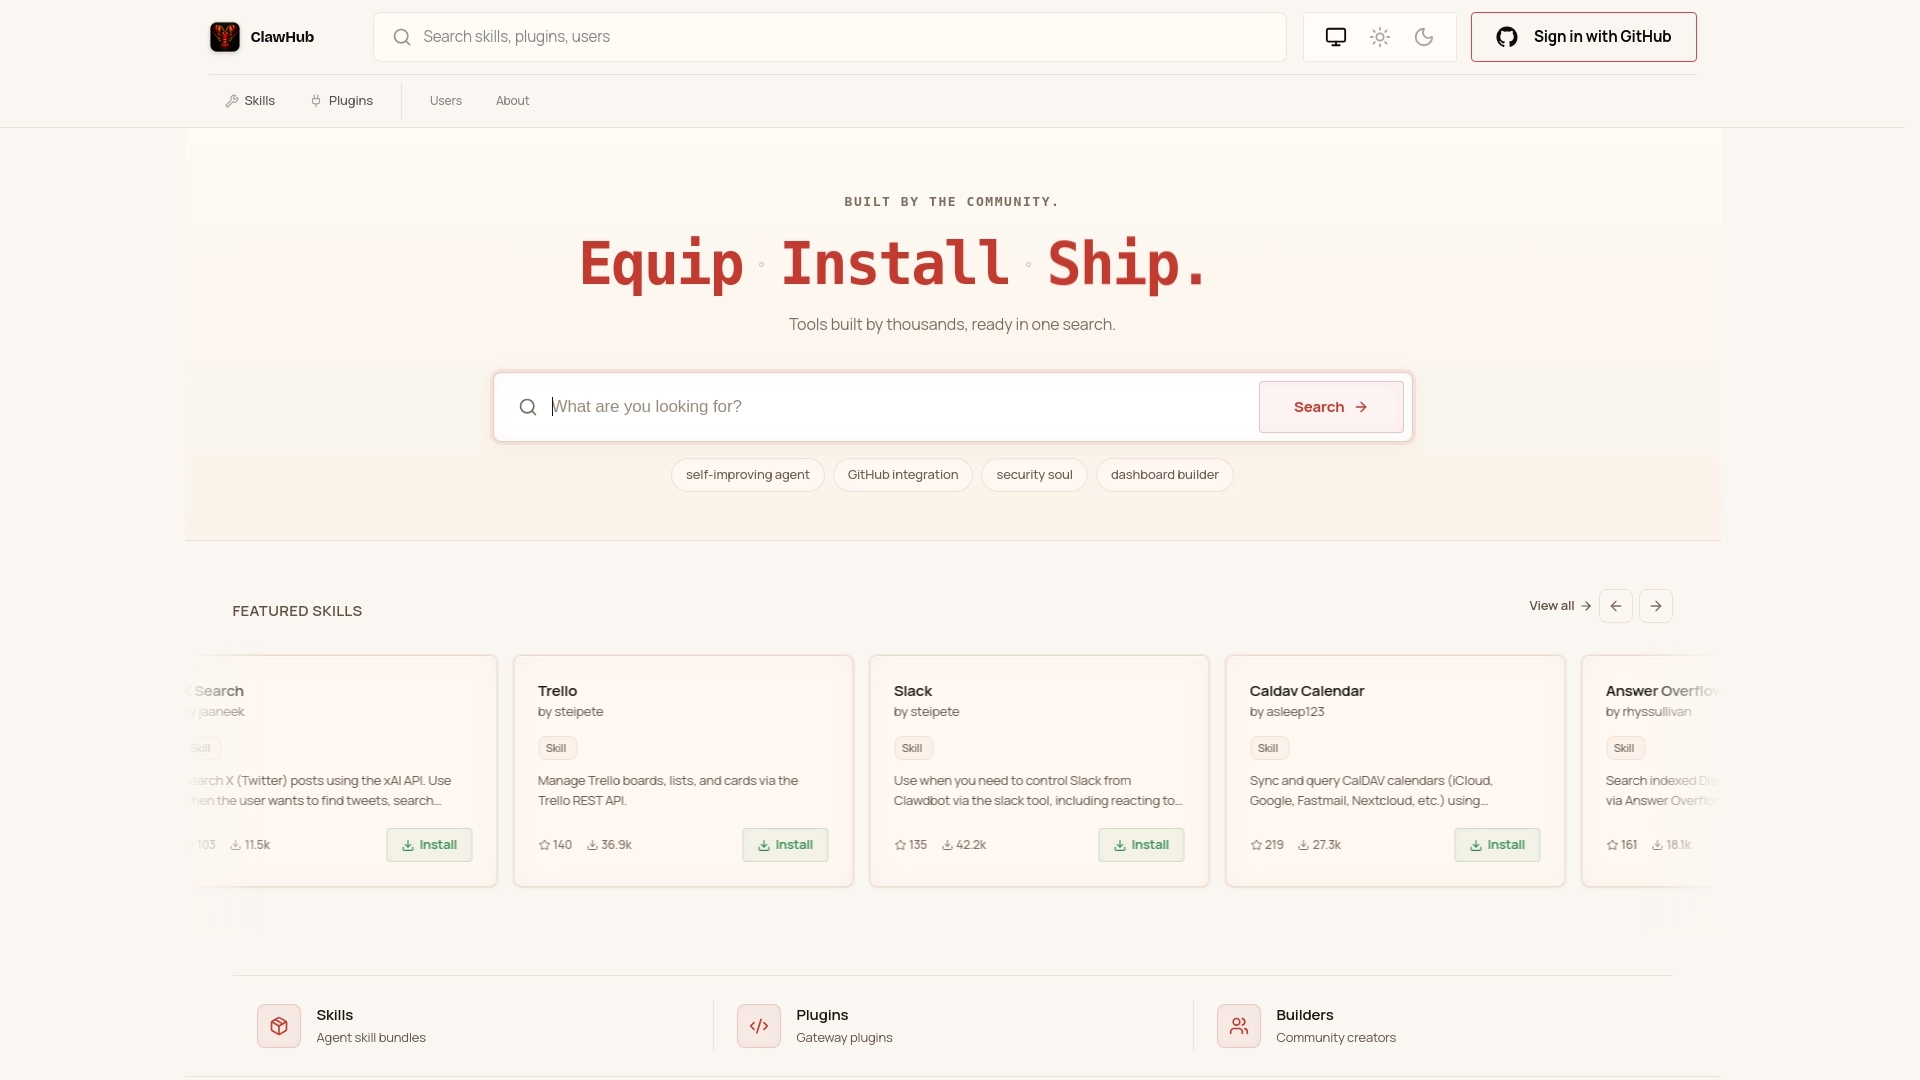Open the Caldav Calendar skill card title
Viewport: 1920px width, 1080px height.
1307,691
